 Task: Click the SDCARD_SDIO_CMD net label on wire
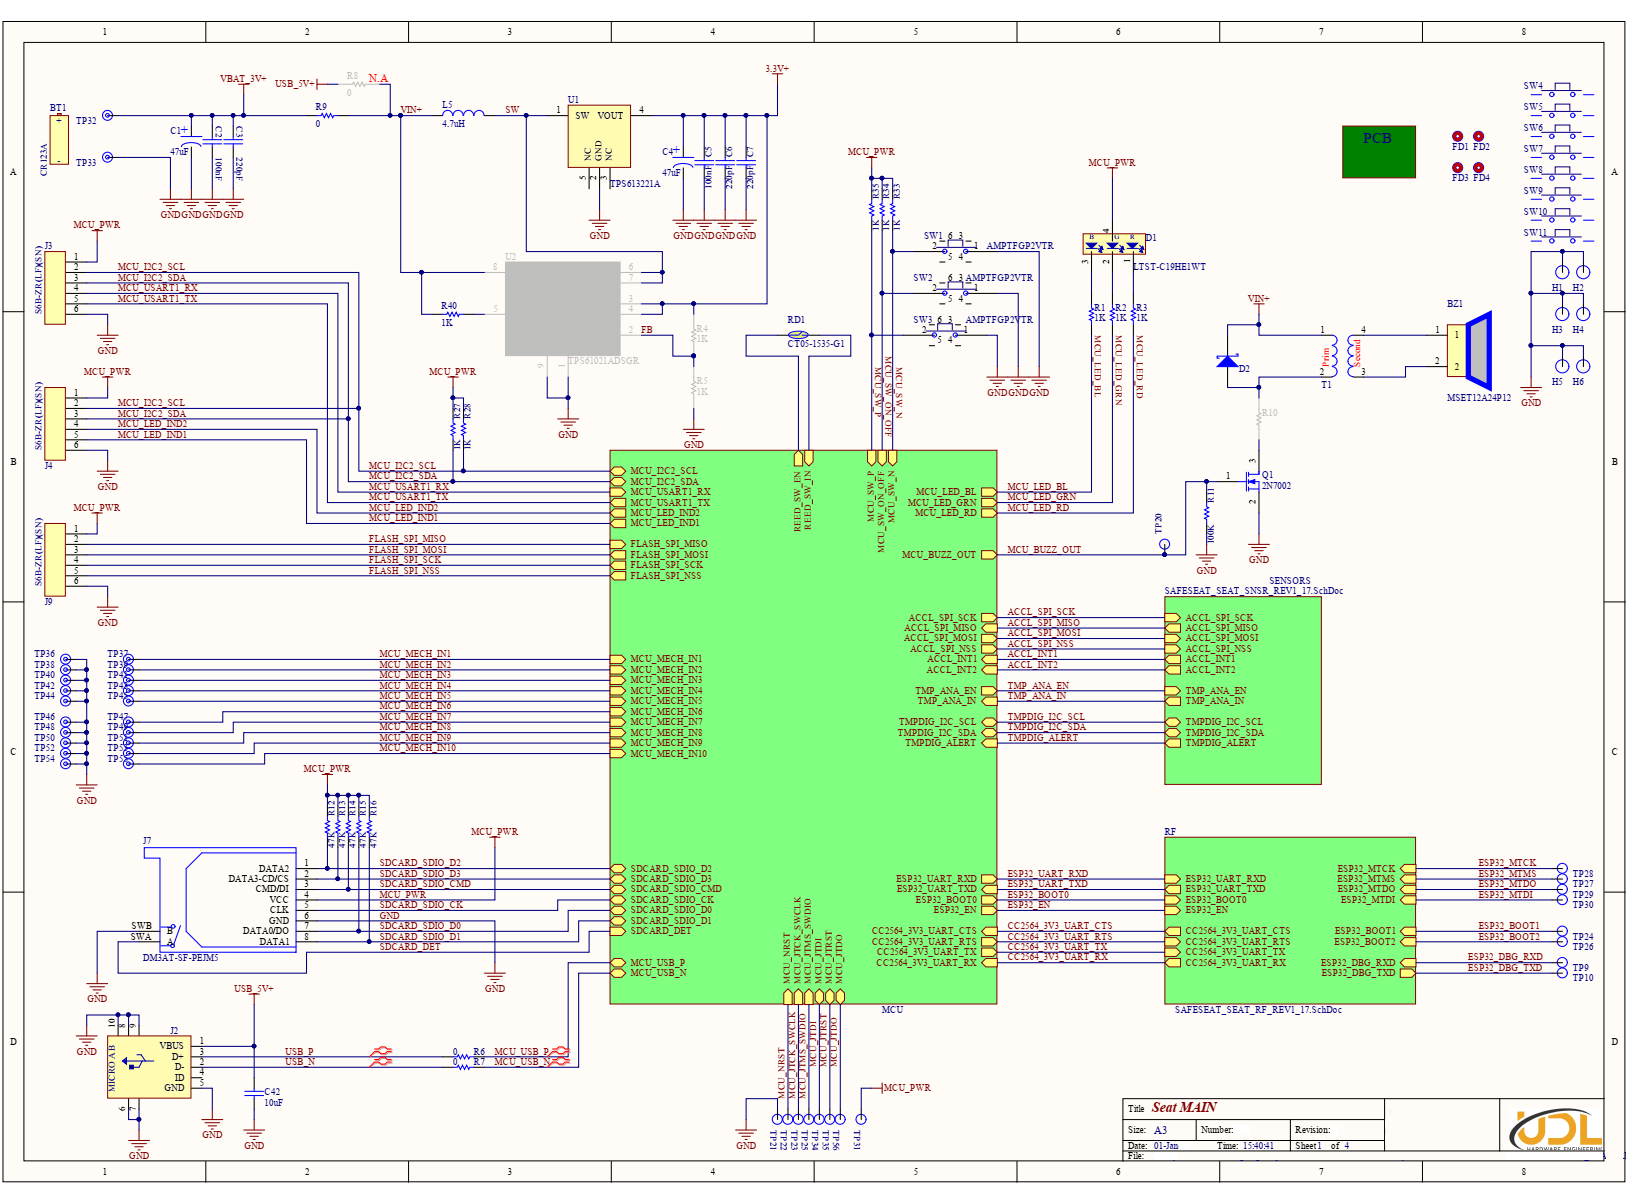tap(425, 883)
